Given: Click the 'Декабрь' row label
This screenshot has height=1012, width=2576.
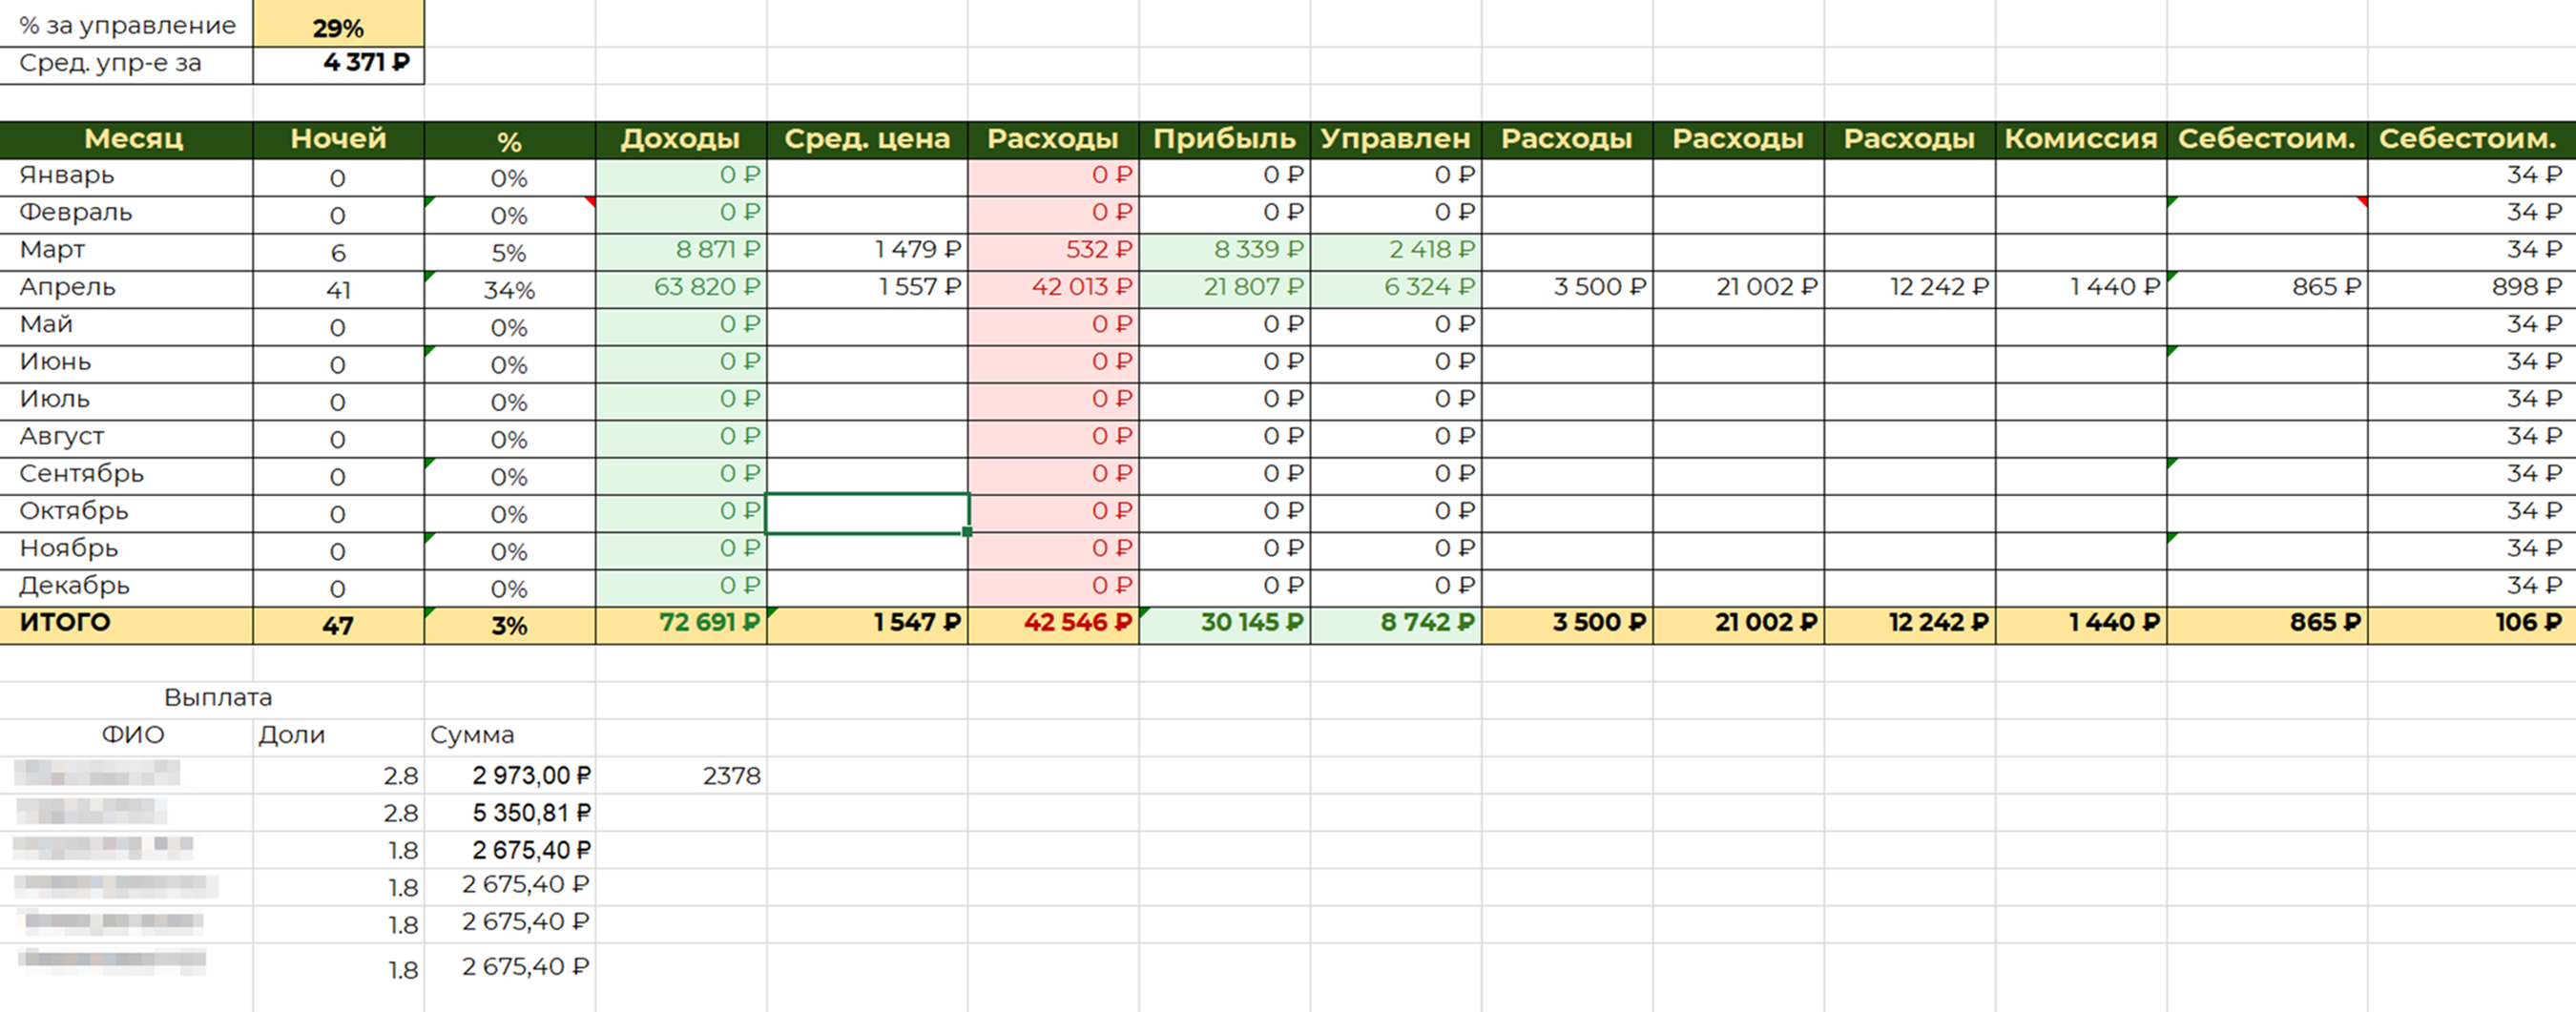Looking at the screenshot, I should click(x=126, y=588).
